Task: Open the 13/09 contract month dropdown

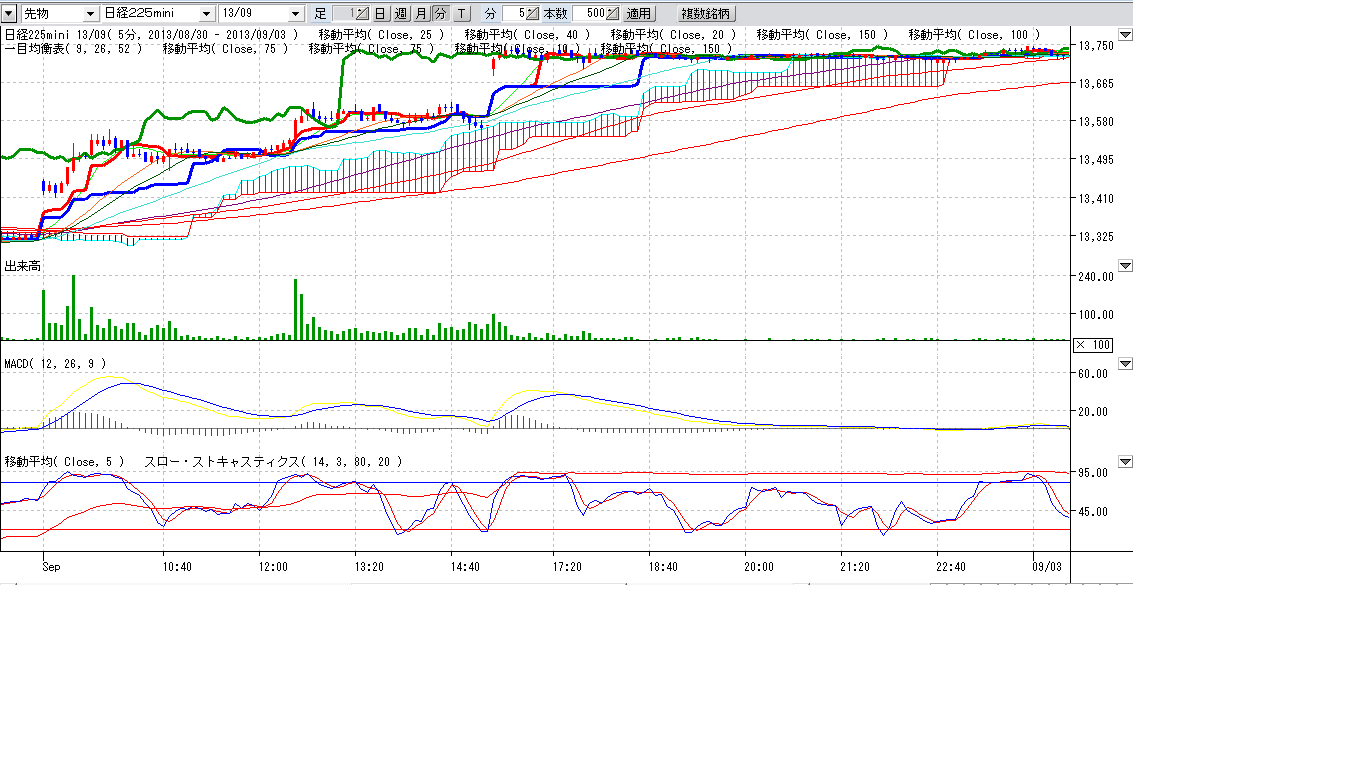Action: [295, 14]
